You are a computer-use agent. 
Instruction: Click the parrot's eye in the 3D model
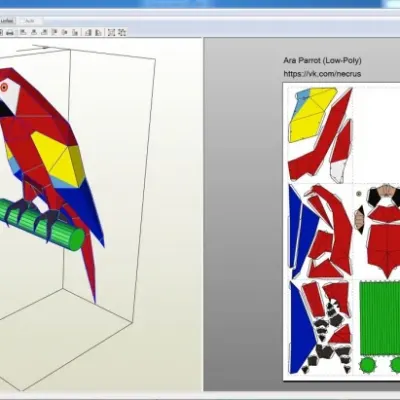[x=4, y=87]
